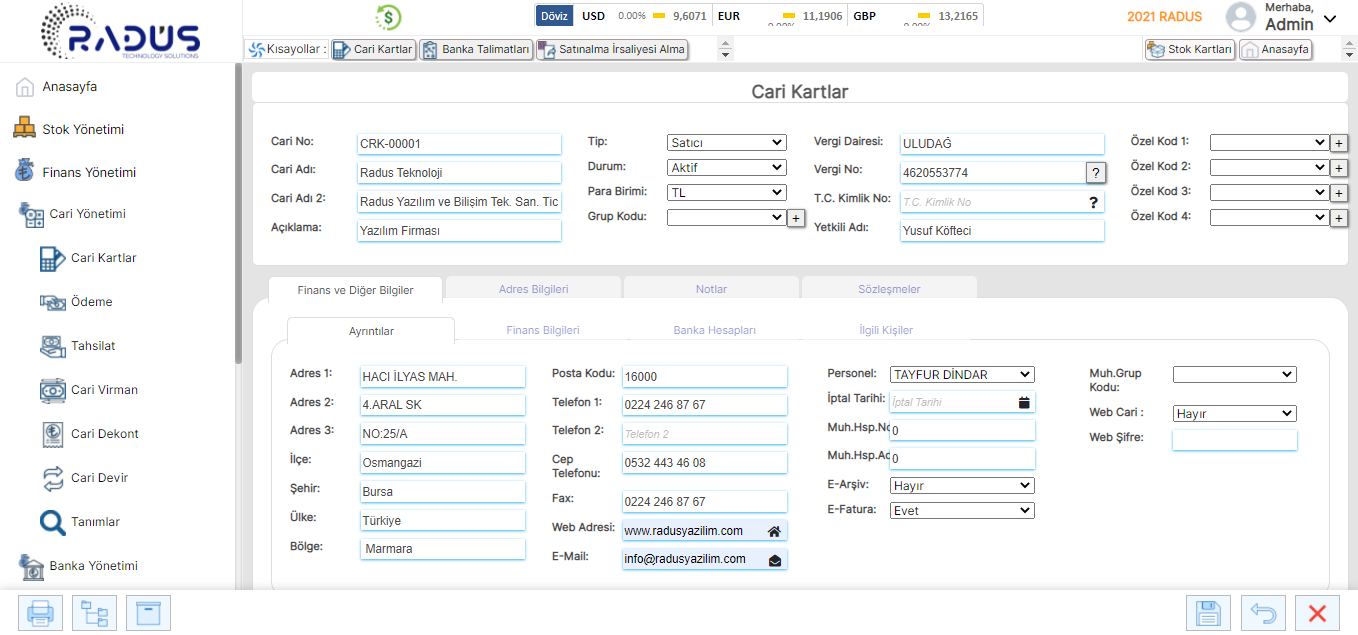Click the Döviz label button

pos(555,16)
